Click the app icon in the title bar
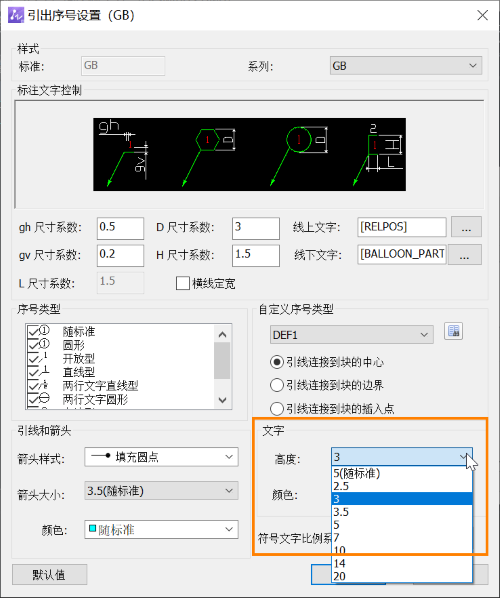This screenshot has height=598, width=500. pyautogui.click(x=16, y=16)
